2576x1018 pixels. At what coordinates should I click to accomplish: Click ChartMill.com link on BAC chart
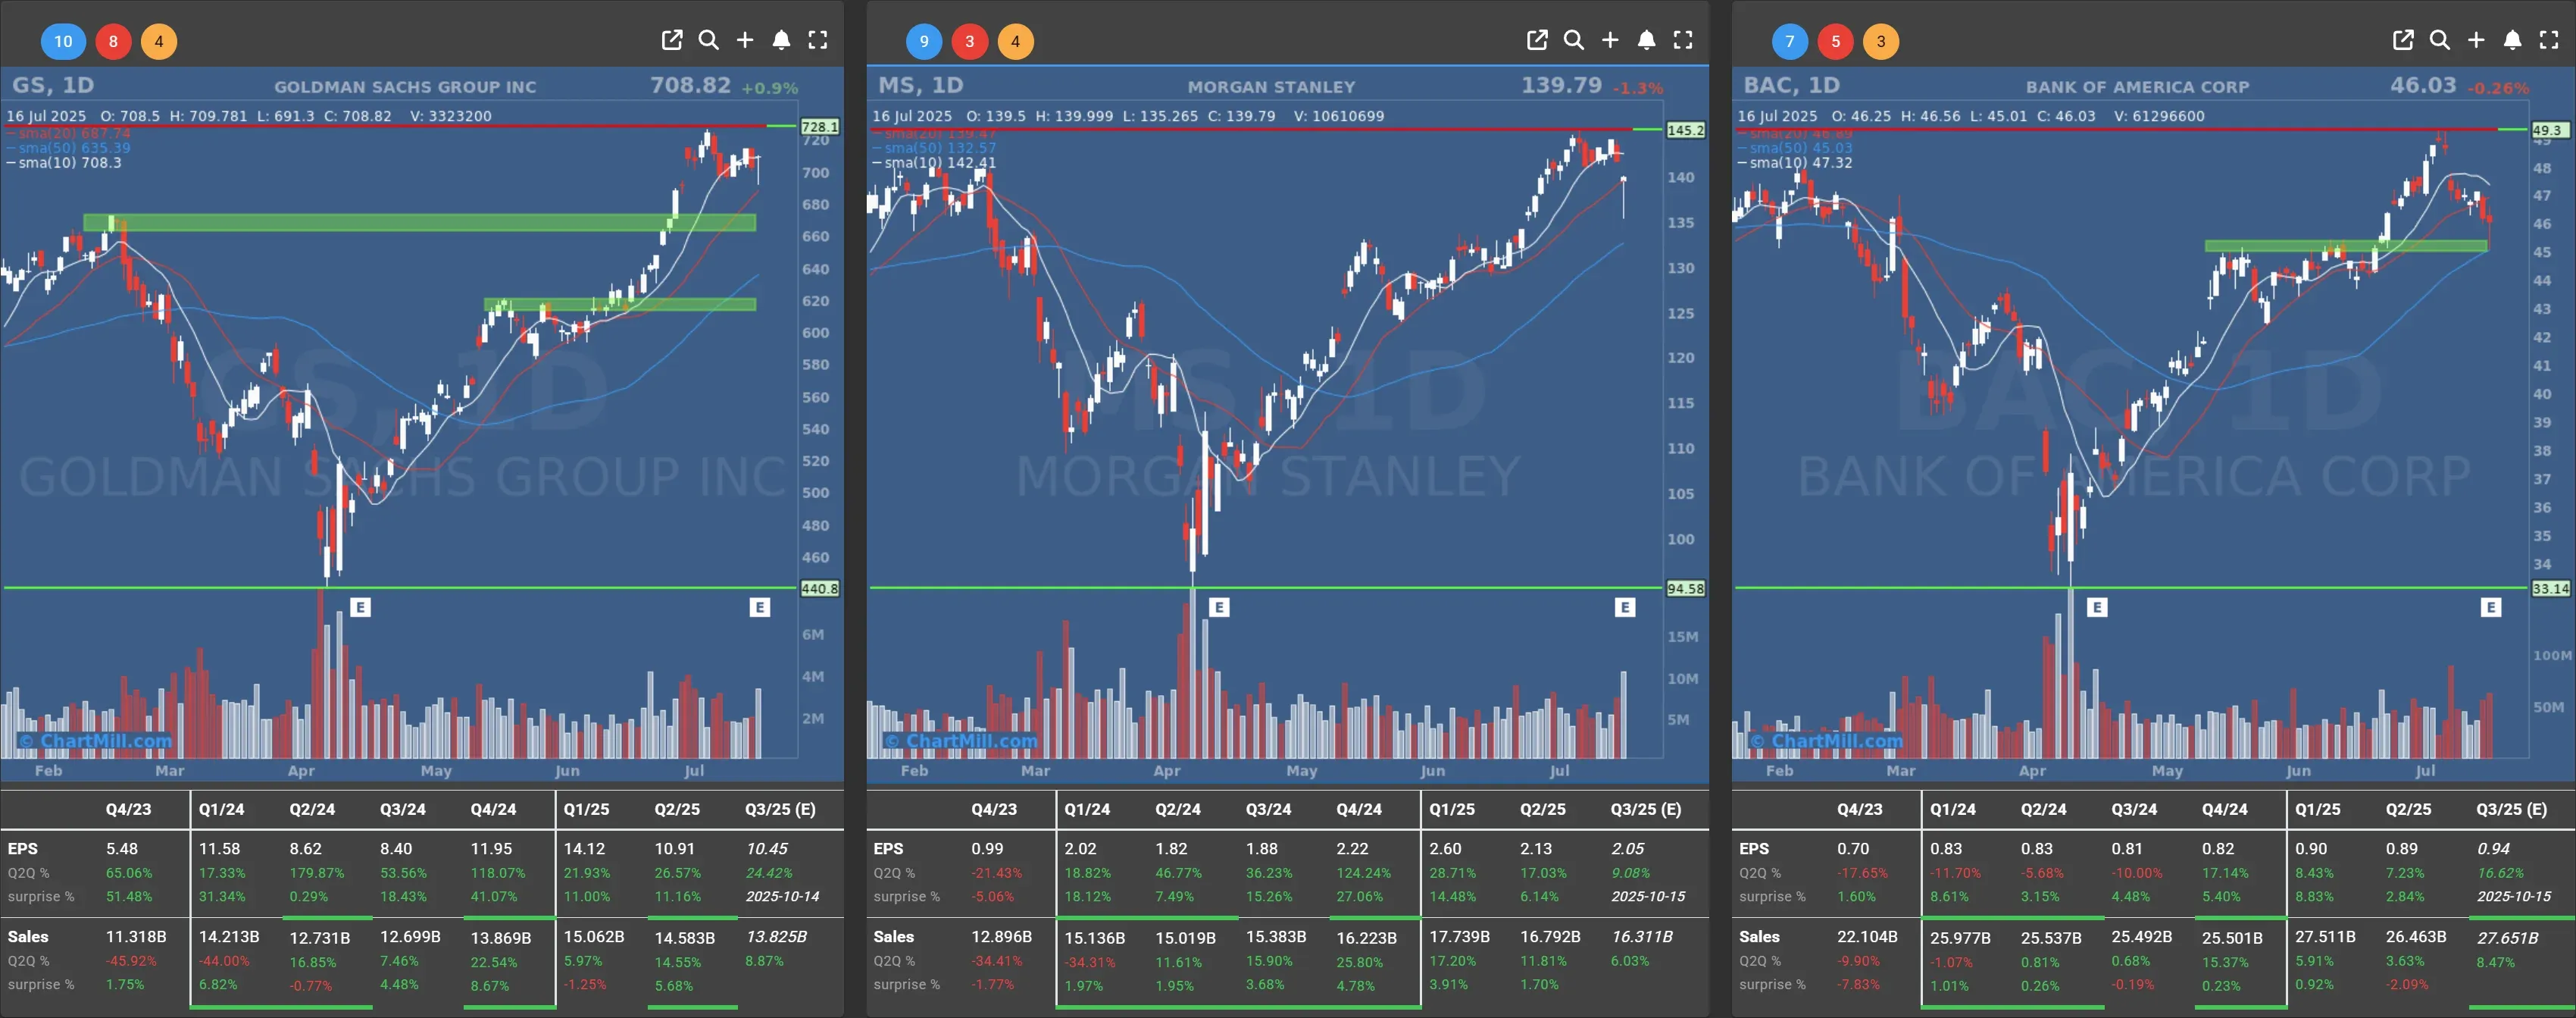(x=1827, y=741)
